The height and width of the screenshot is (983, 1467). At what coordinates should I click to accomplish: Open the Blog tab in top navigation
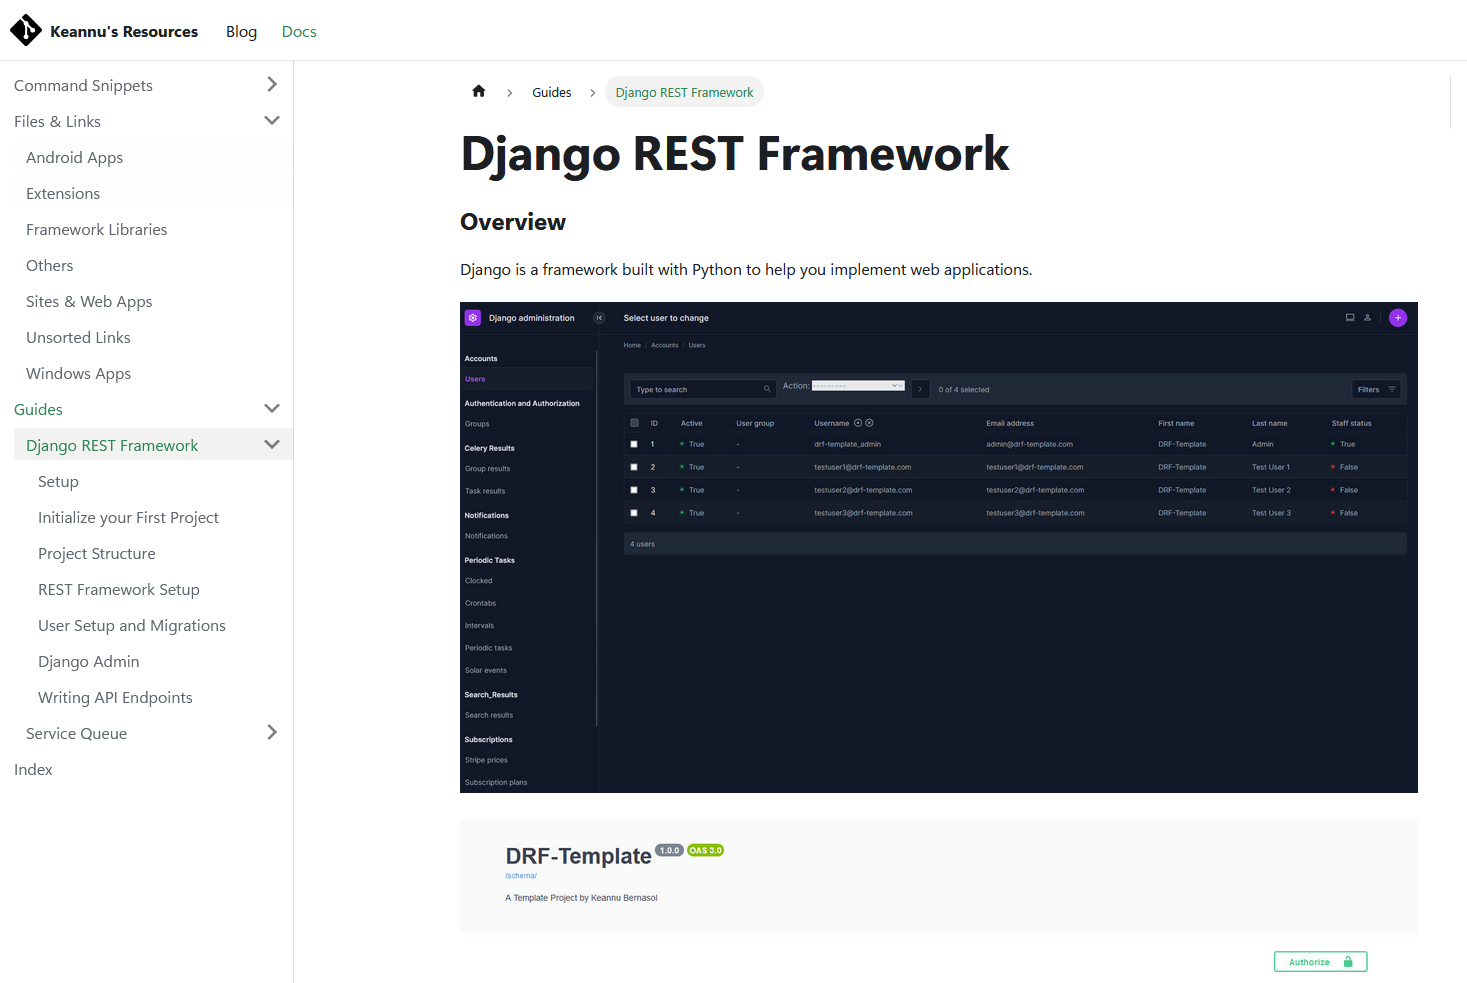(x=241, y=32)
